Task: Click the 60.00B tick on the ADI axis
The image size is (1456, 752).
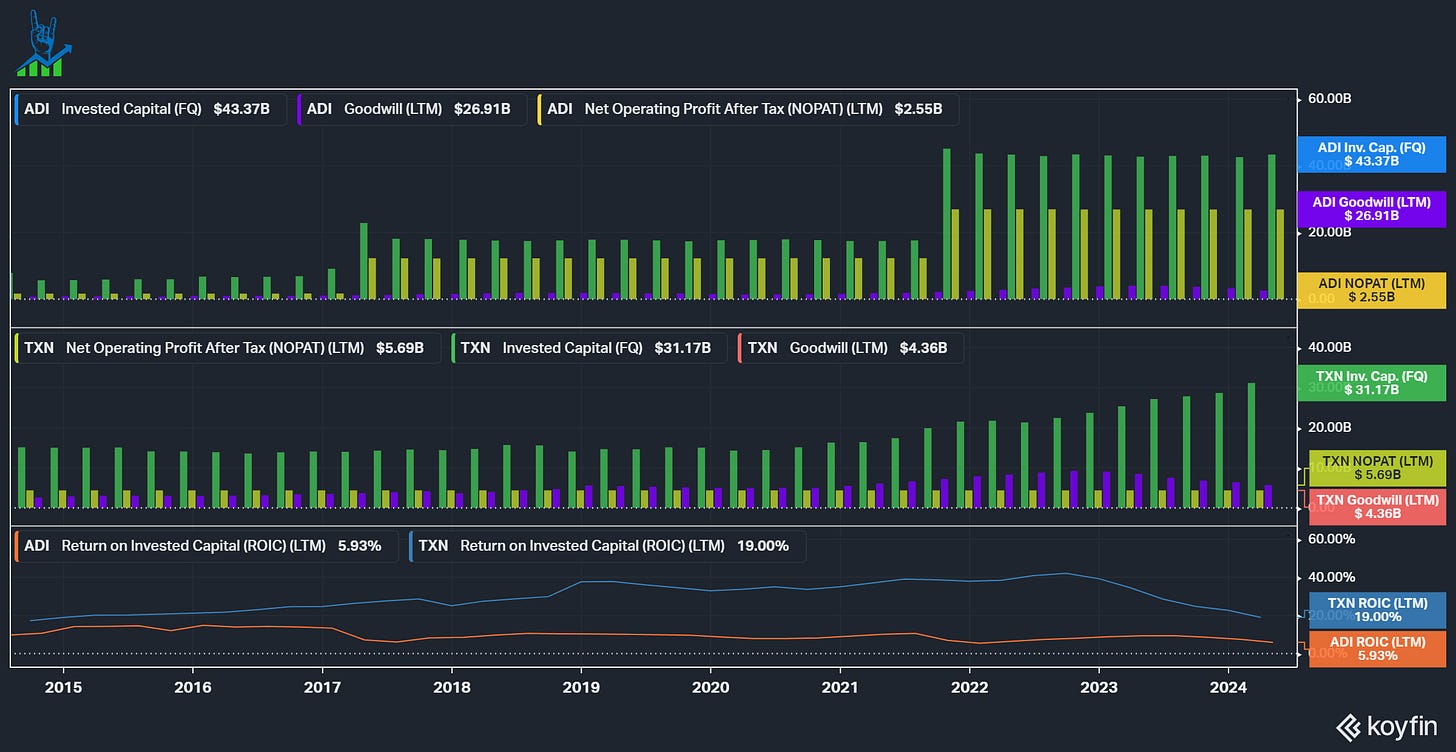Action: coord(1329,99)
